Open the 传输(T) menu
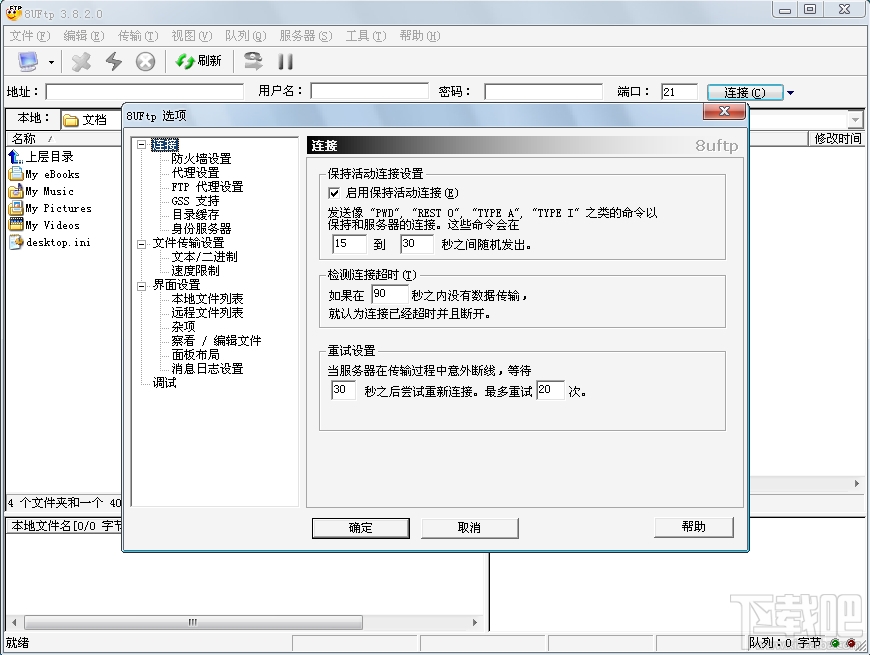870x655 pixels. [x=138, y=36]
